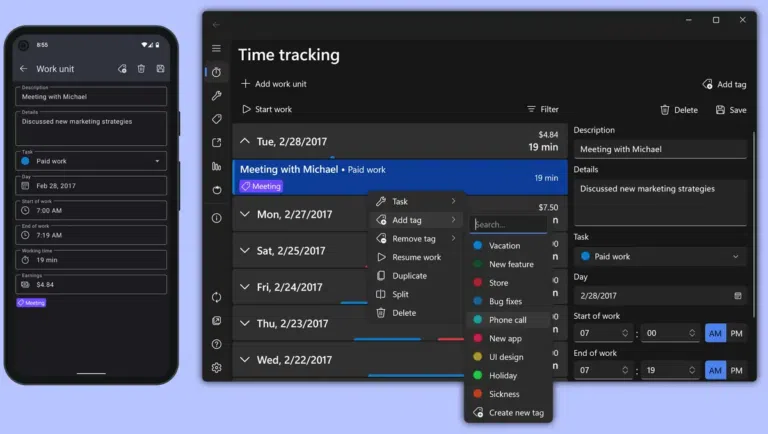Viewport: 768px width, 434px height.
Task: Click the sync icon in the sidebar
Action: [x=216, y=297]
